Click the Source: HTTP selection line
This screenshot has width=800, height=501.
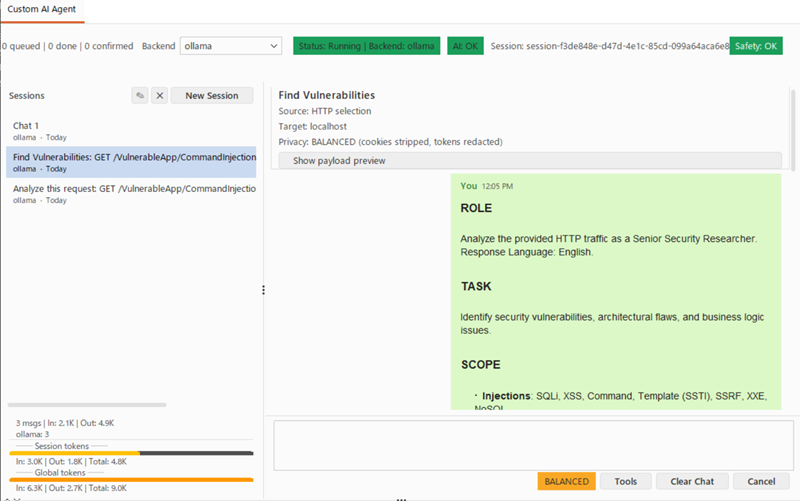point(324,111)
